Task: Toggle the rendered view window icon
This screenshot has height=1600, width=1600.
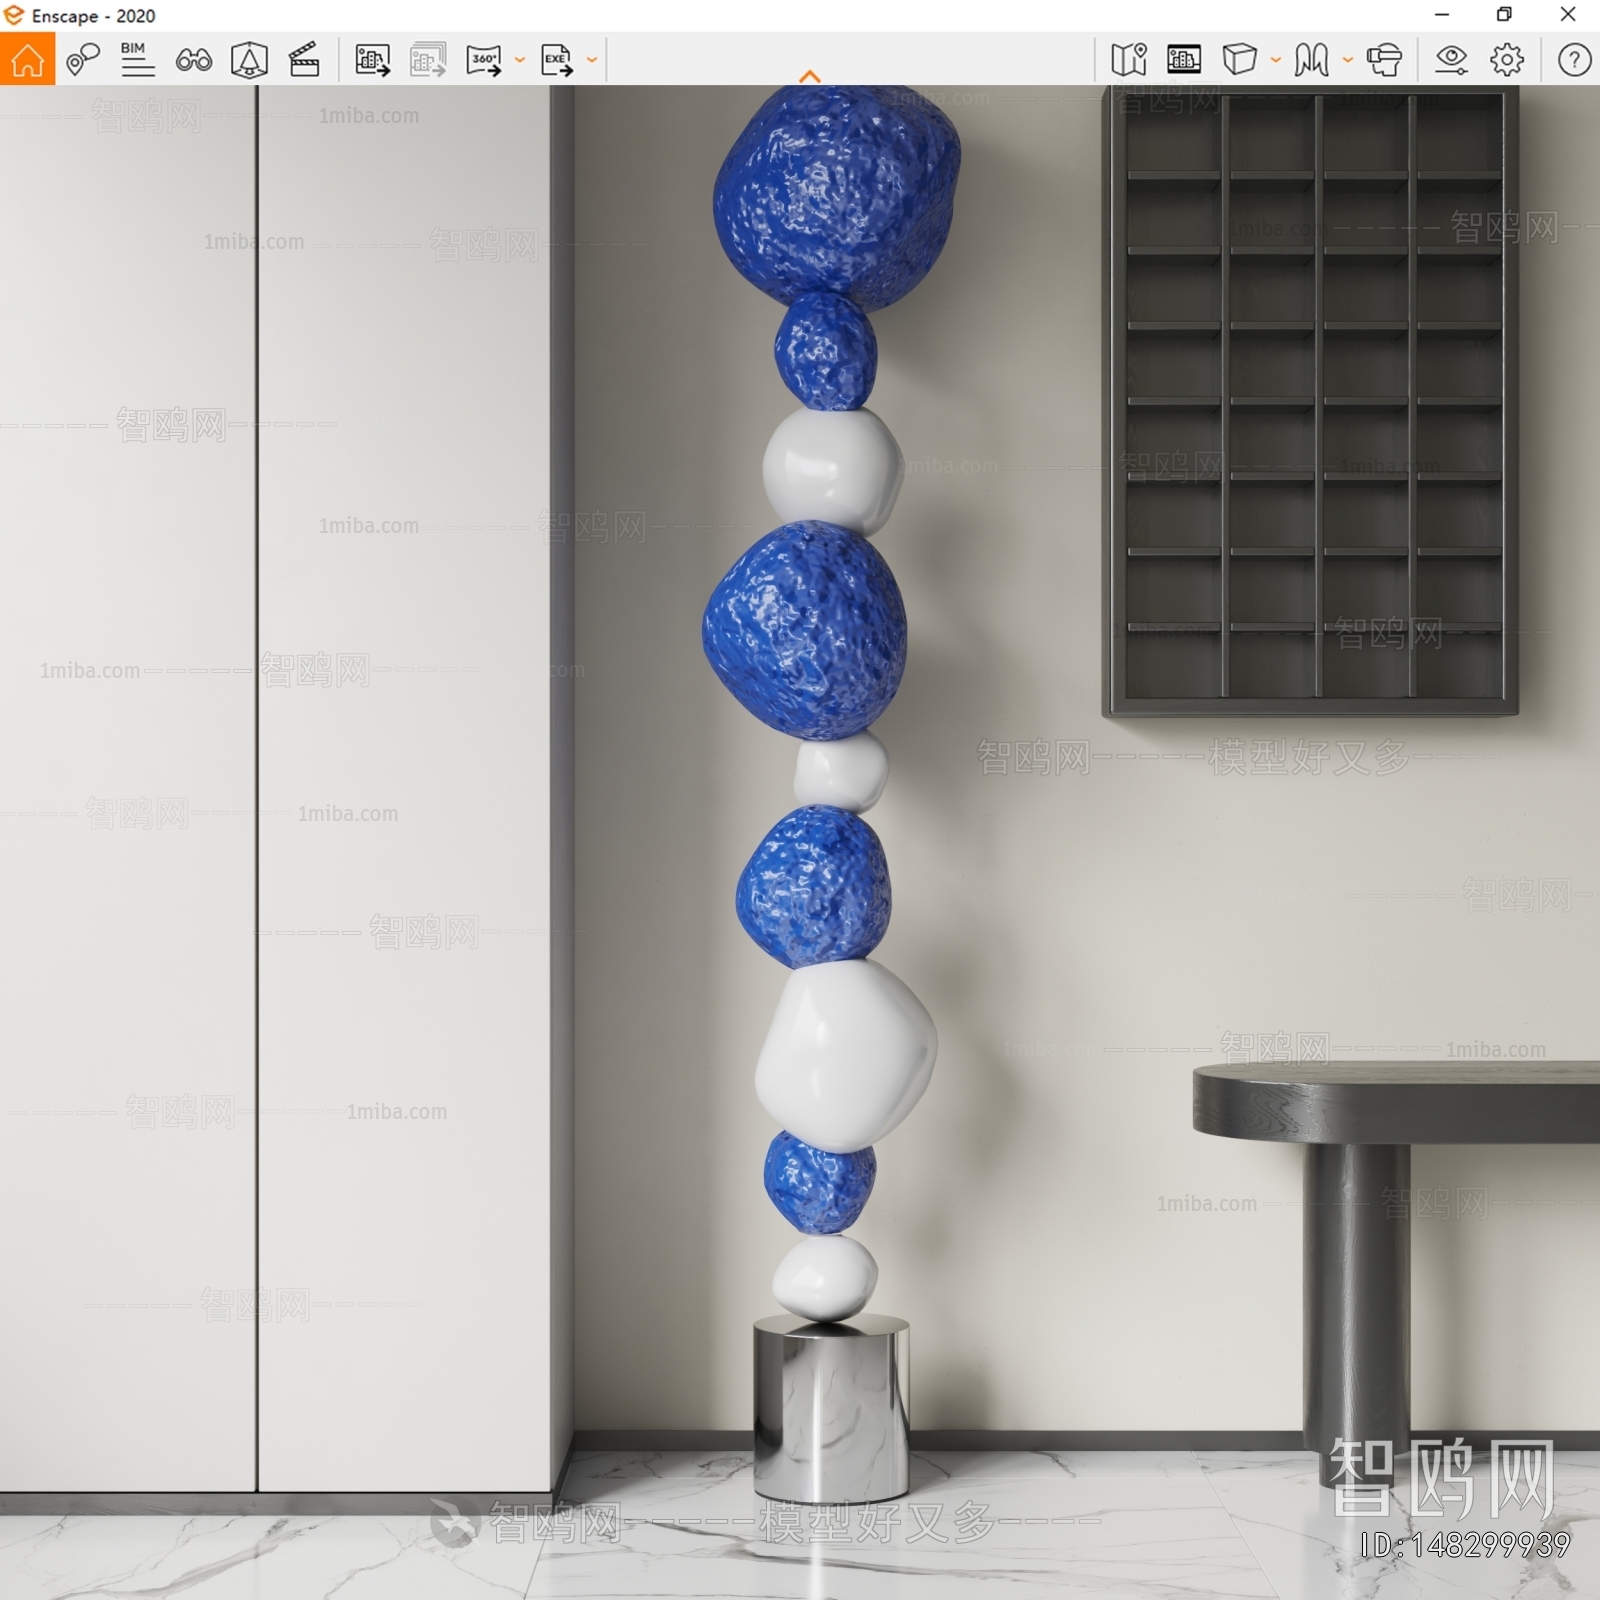Action: coord(1184,60)
